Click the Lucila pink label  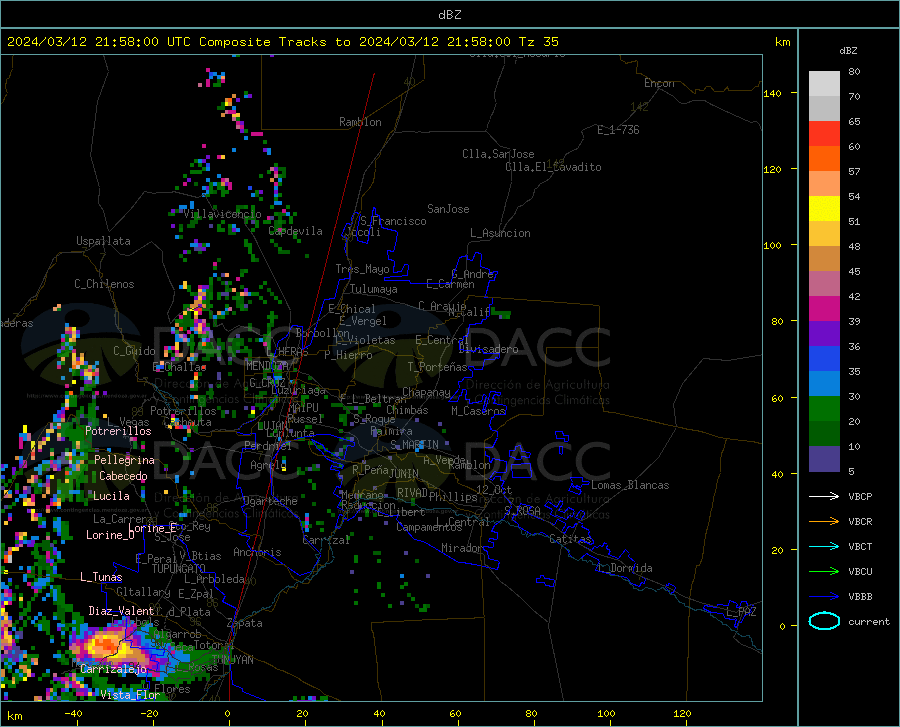pyautogui.click(x=111, y=496)
